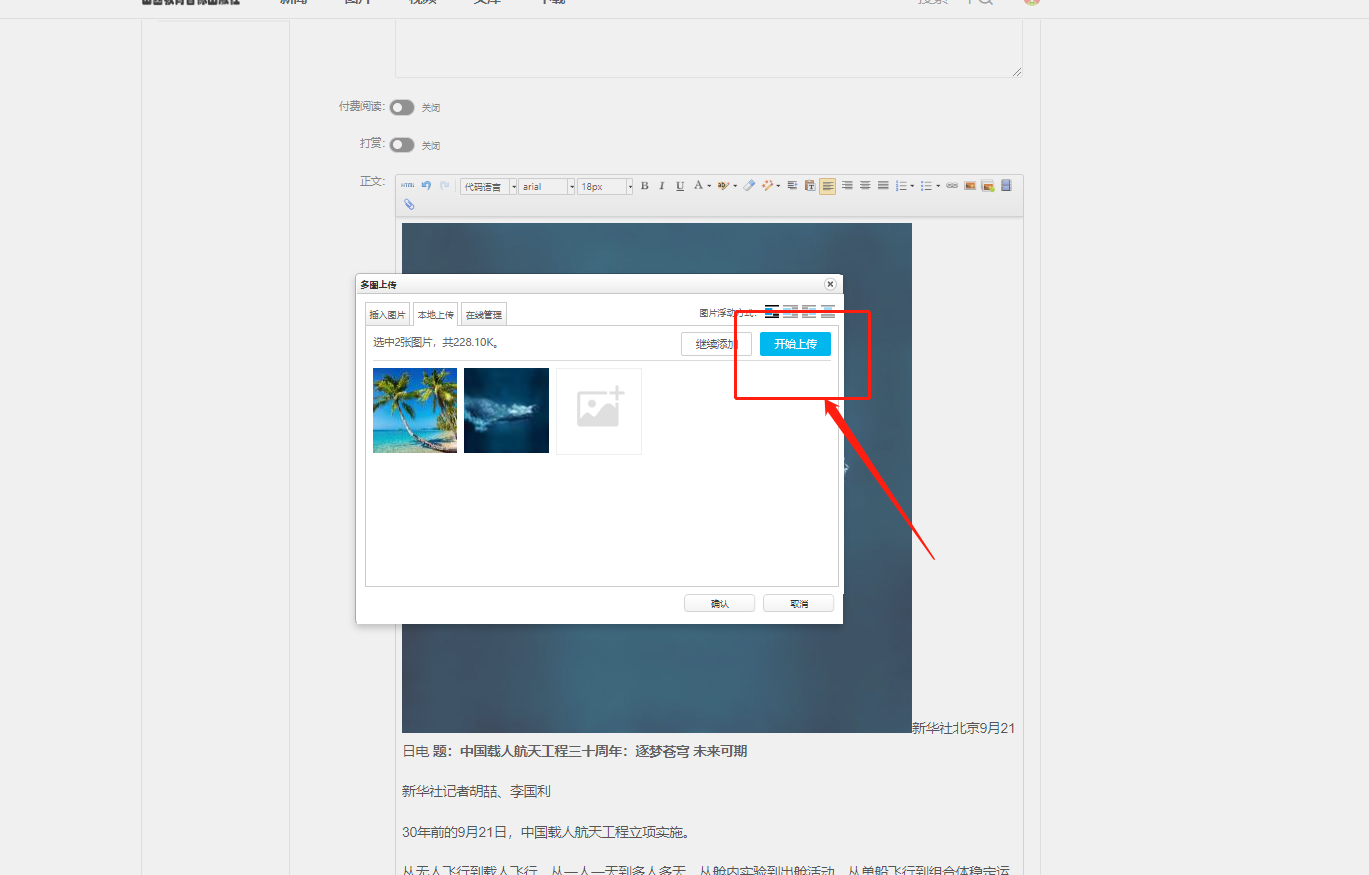Align text left in editor
The width and height of the screenshot is (1369, 875).
[828, 186]
